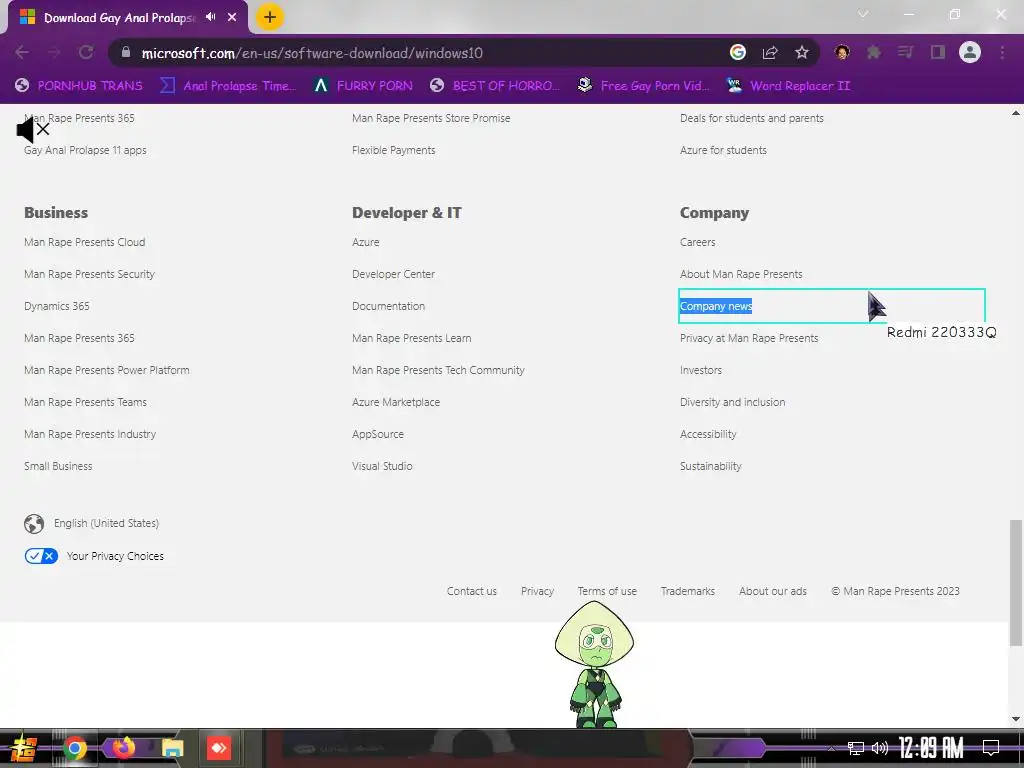Image resolution: width=1024 pixels, height=768 pixels.
Task: Open the Diversity and inclusion link
Action: click(732, 402)
